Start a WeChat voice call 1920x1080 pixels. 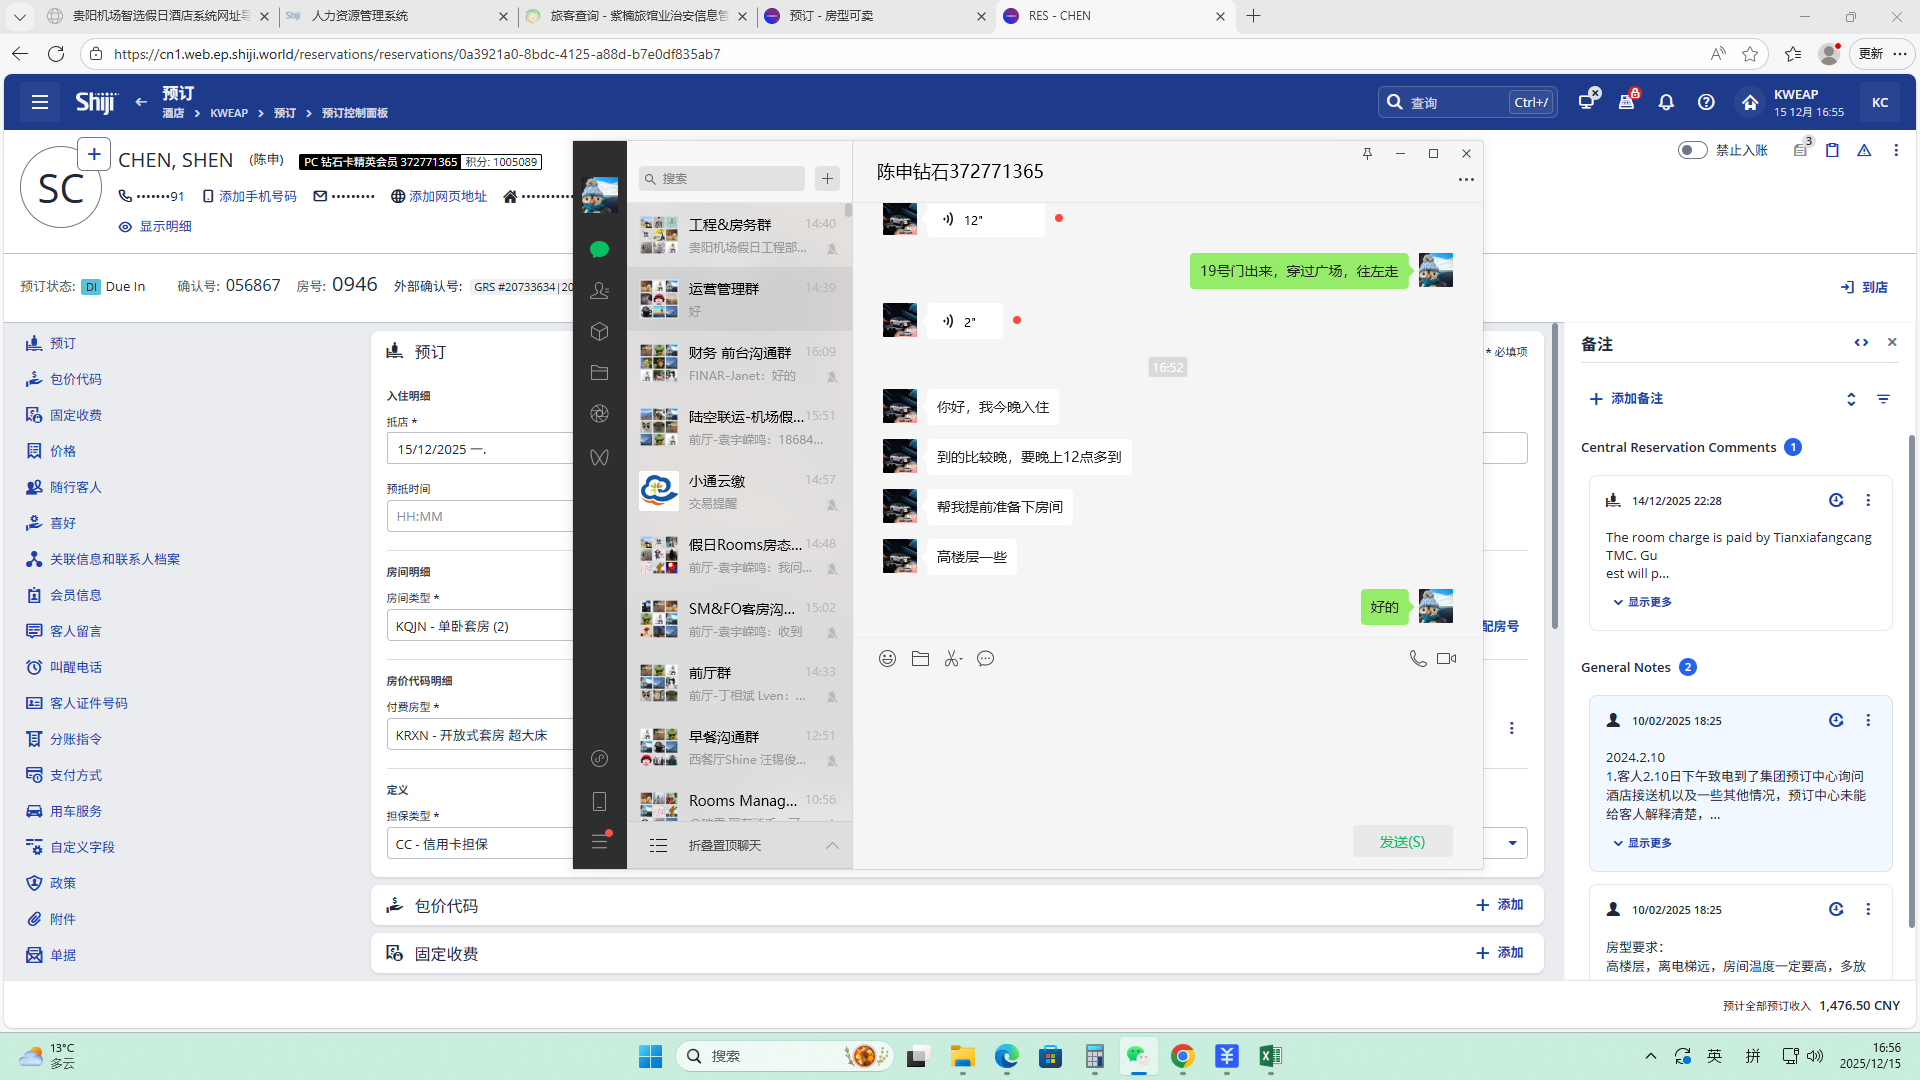click(1417, 658)
